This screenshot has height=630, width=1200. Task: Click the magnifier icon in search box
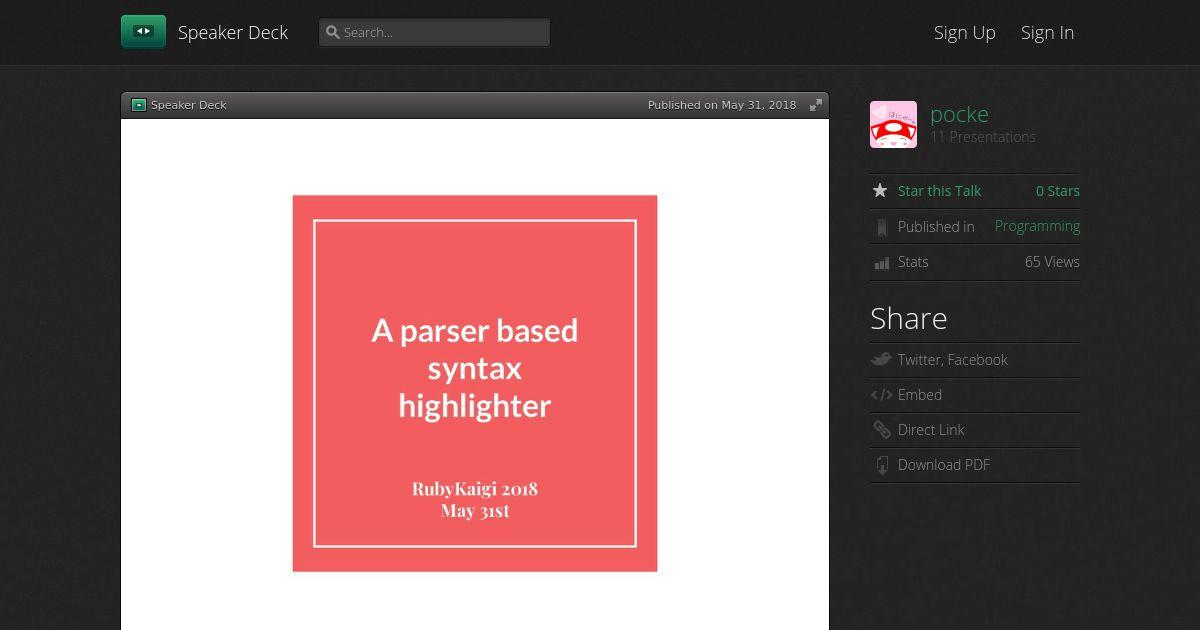click(333, 32)
